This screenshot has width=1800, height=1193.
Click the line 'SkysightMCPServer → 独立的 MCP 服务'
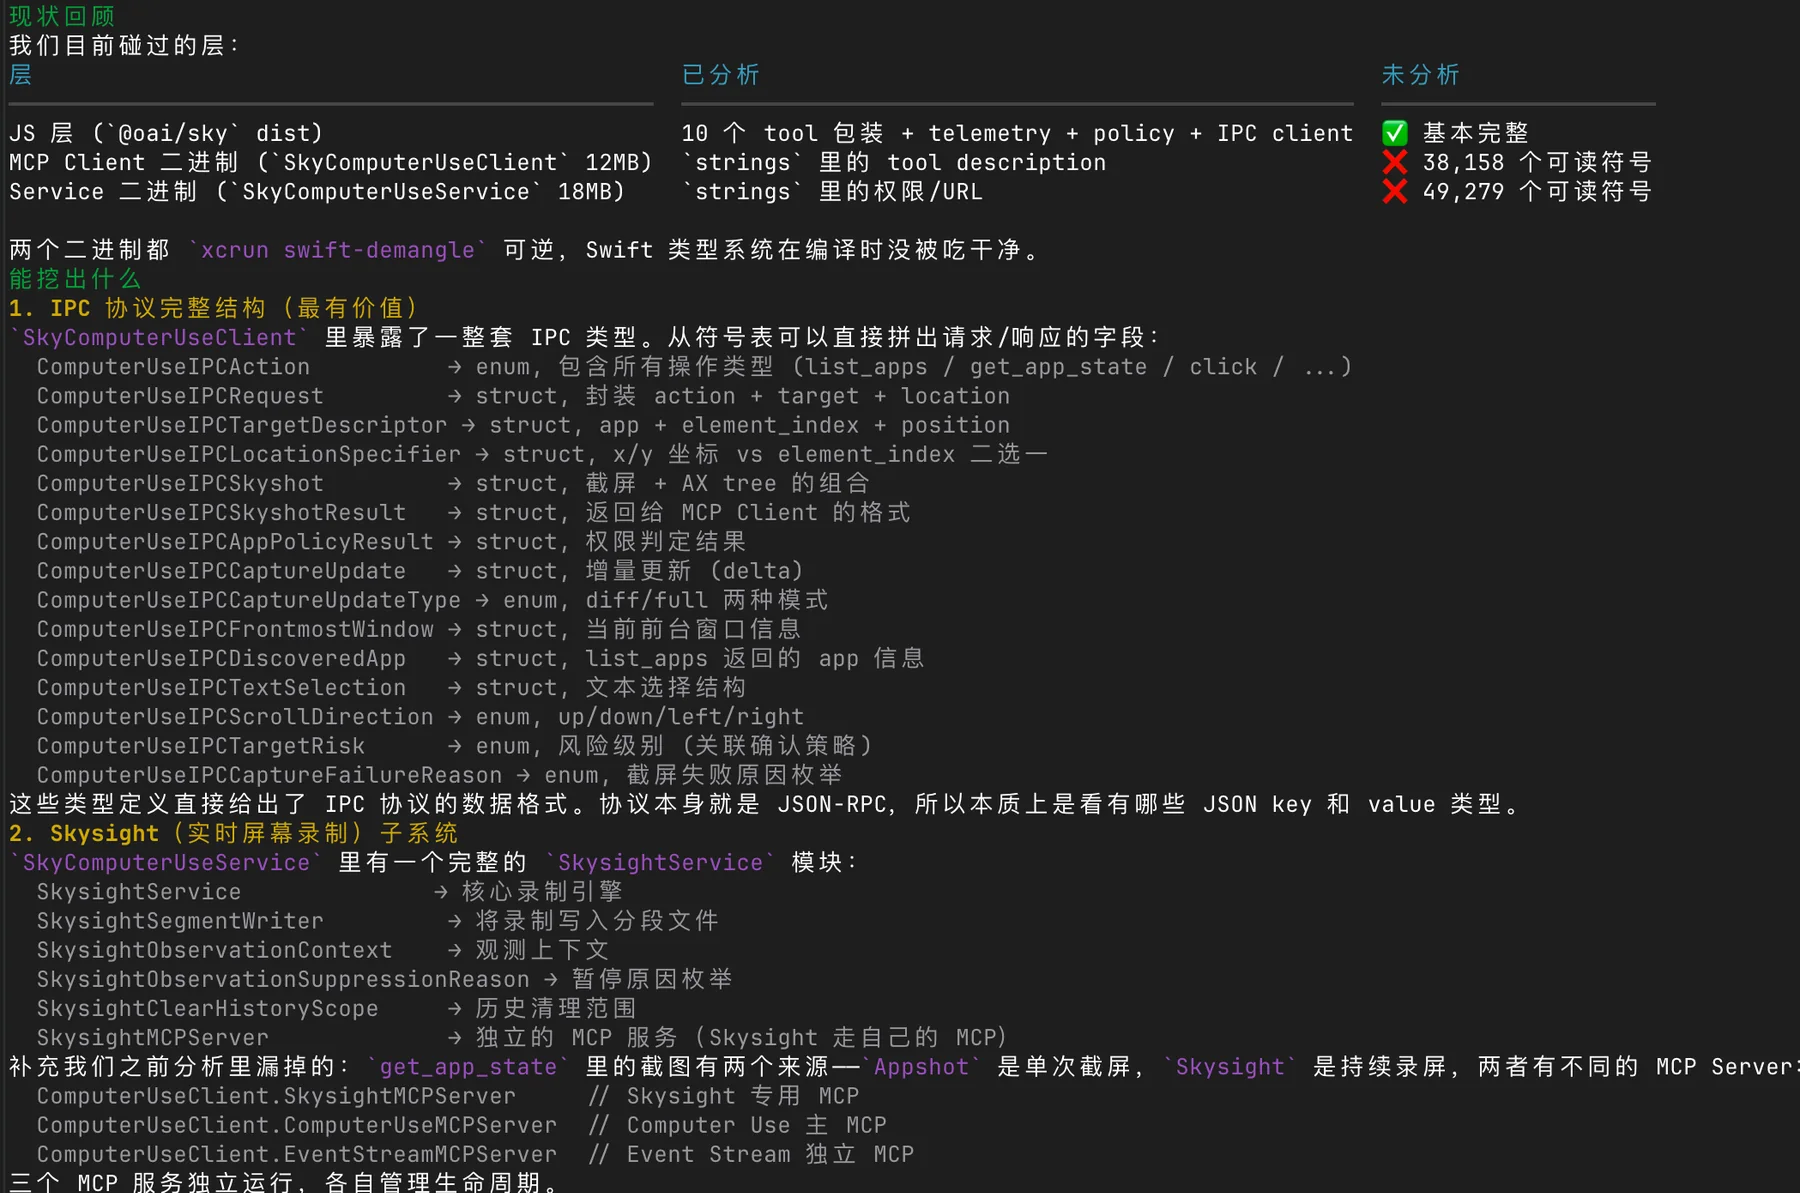pos(522,1037)
